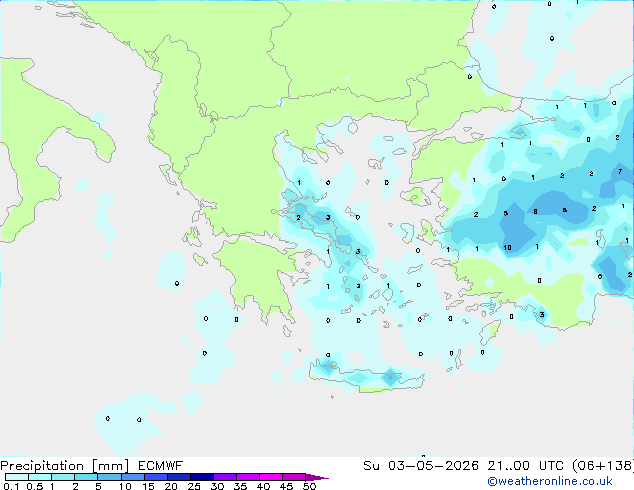Pick the 40–45 mm magenta legend swatch
Viewport: 634px width, 490px height.
click(271, 477)
